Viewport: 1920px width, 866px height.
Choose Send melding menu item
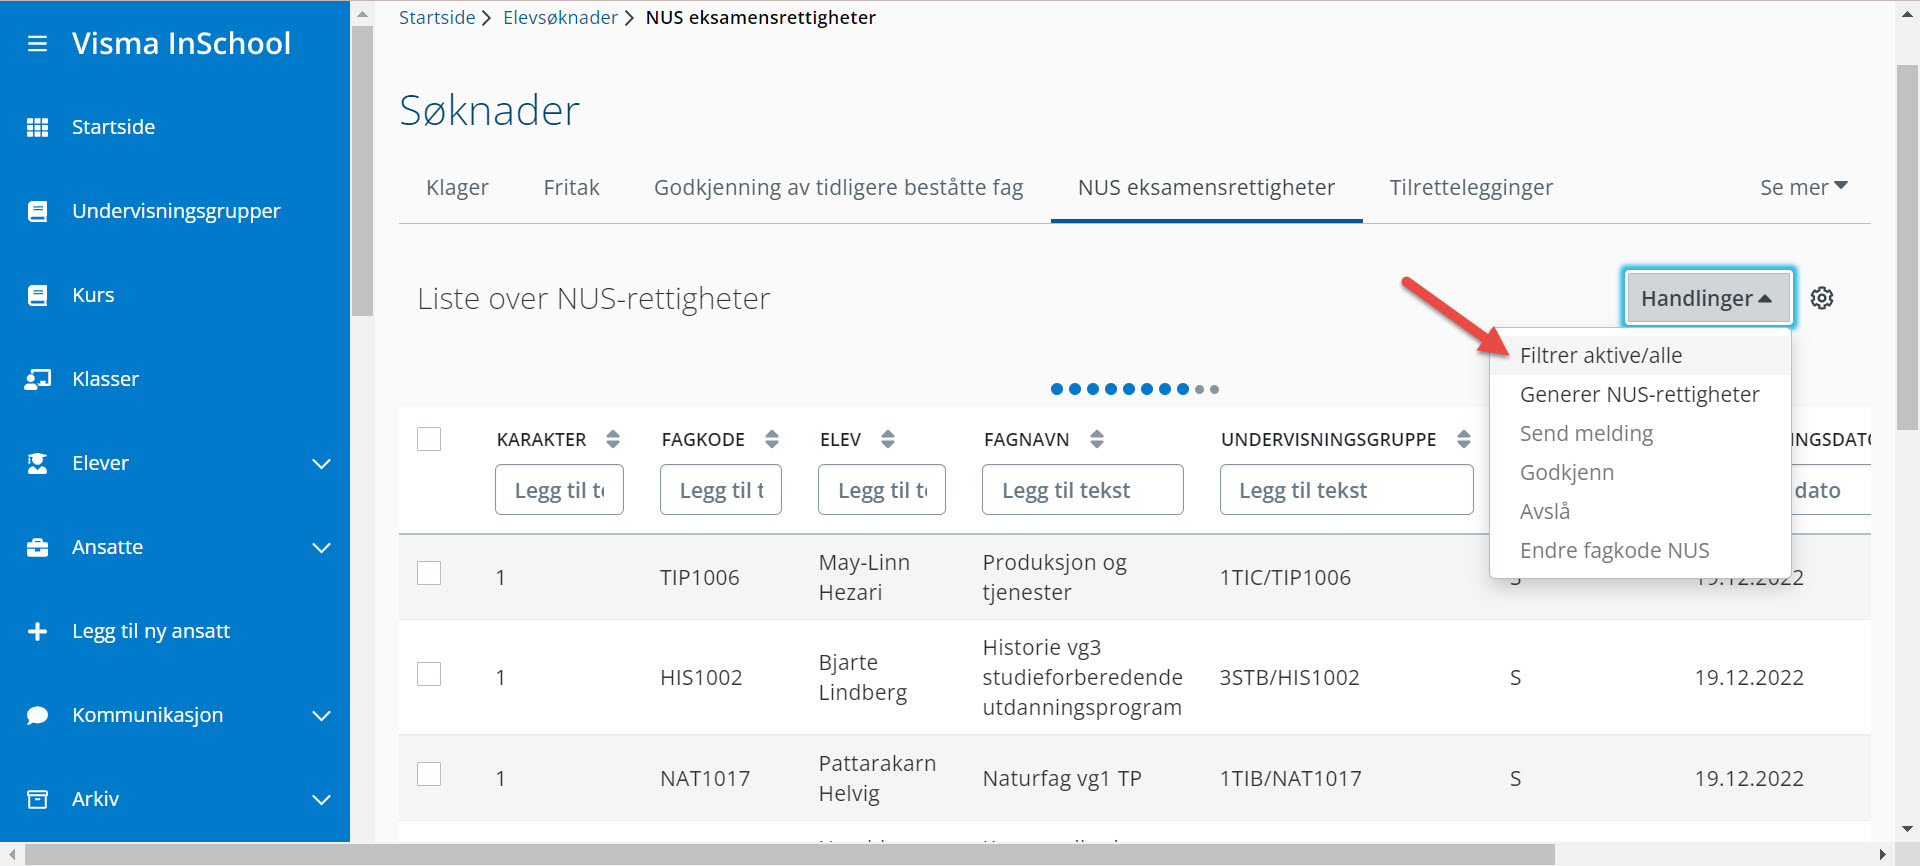click(x=1640, y=433)
